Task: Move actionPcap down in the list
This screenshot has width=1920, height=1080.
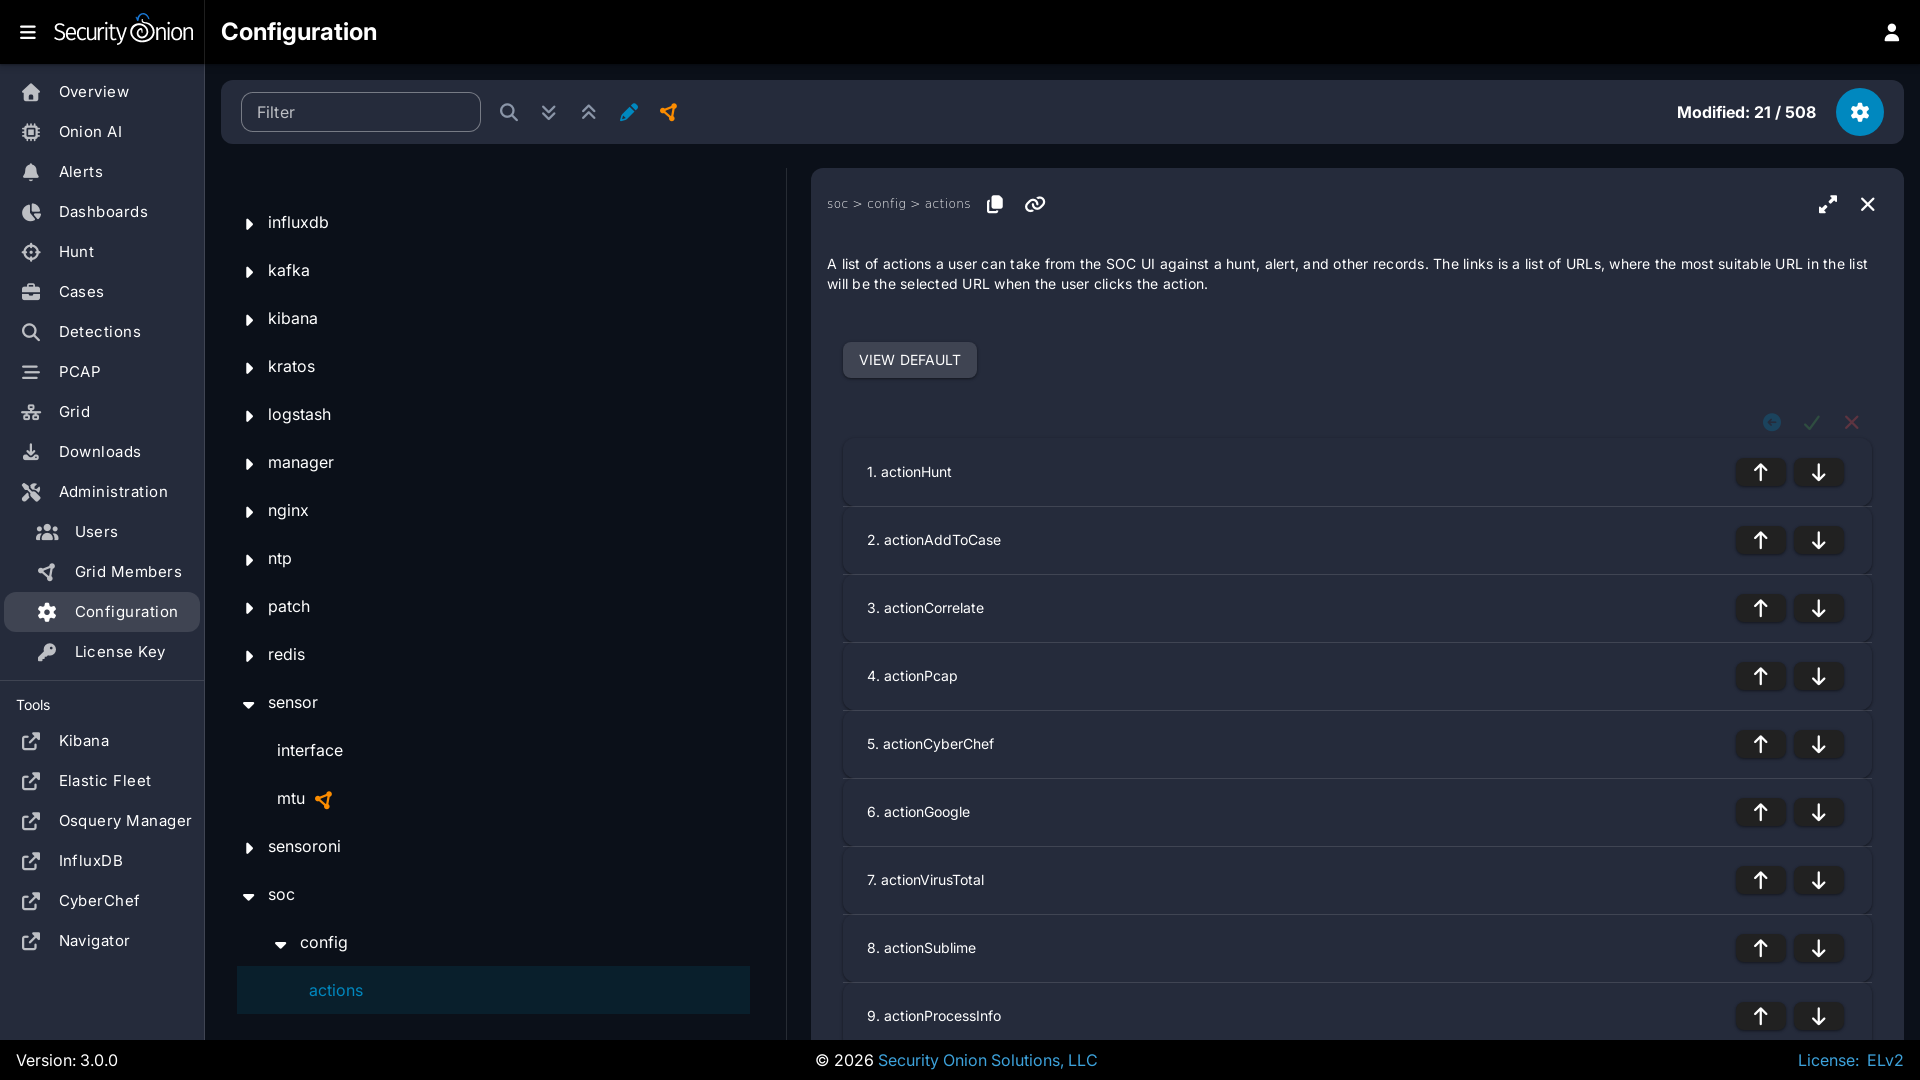Action: [1818, 676]
